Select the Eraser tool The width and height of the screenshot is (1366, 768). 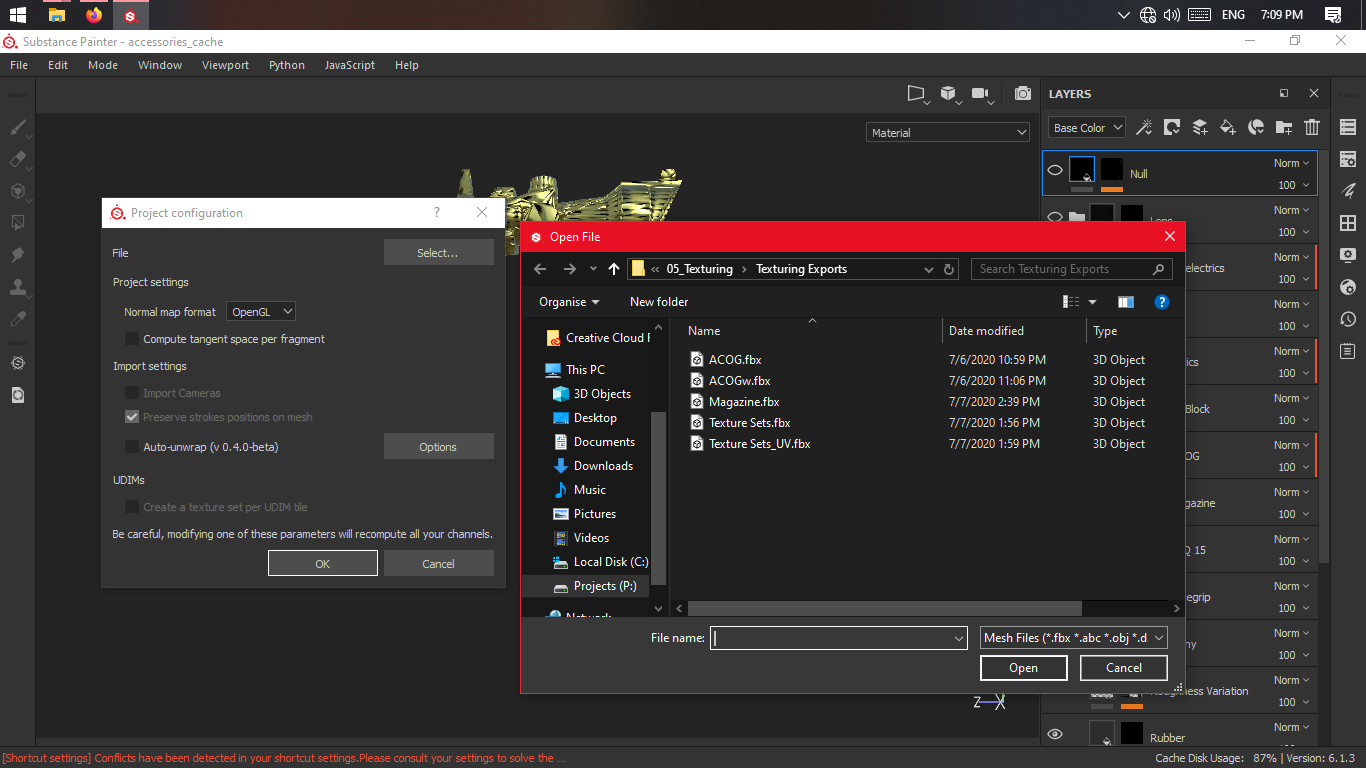(x=17, y=159)
